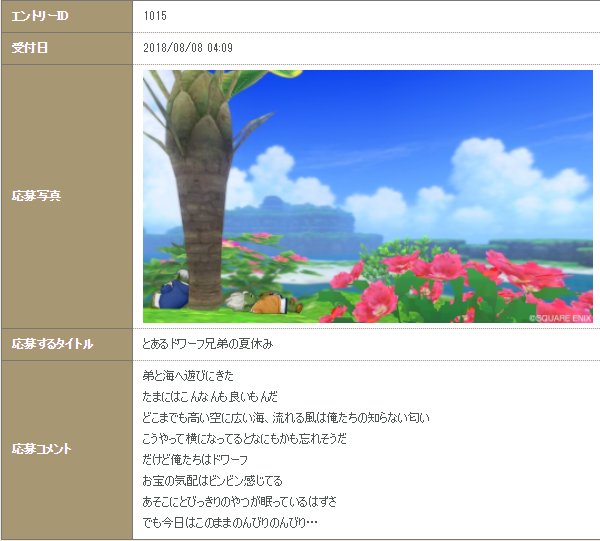Click the 応募コメント label cell
The image size is (600, 541).
67,450
